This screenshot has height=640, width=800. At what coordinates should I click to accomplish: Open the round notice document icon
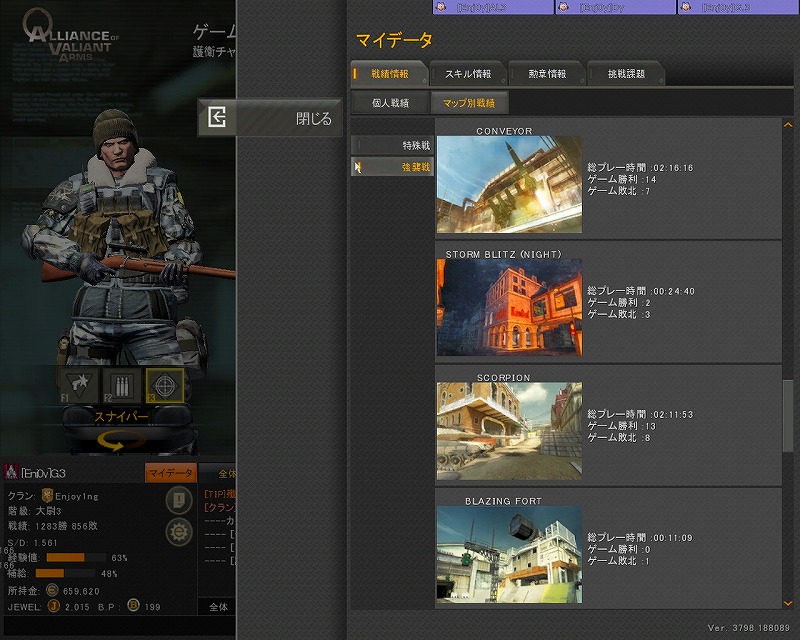[180, 500]
